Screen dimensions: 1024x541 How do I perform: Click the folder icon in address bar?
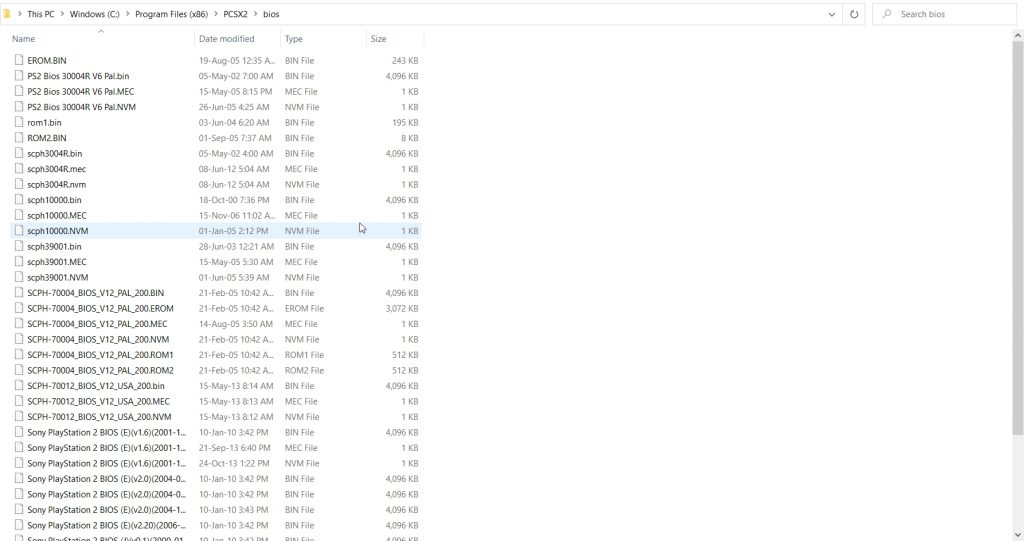tap(7, 14)
